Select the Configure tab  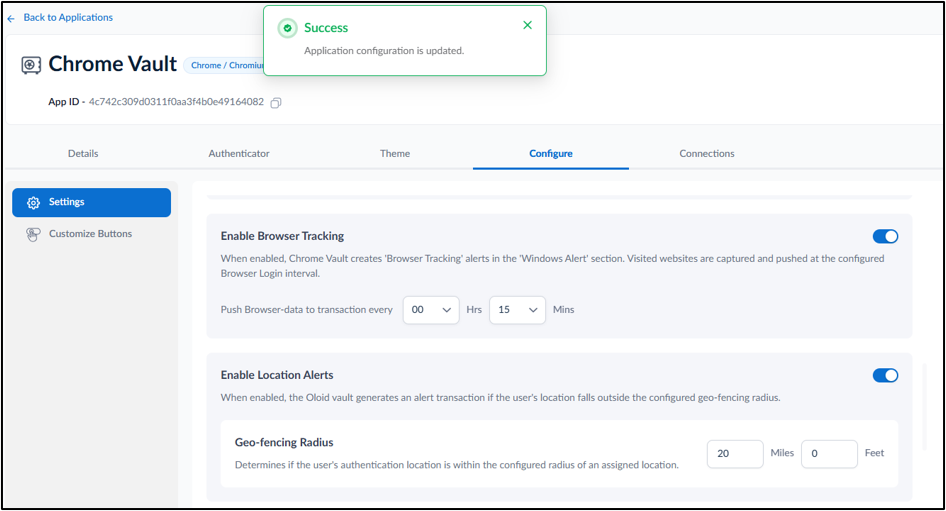551,153
